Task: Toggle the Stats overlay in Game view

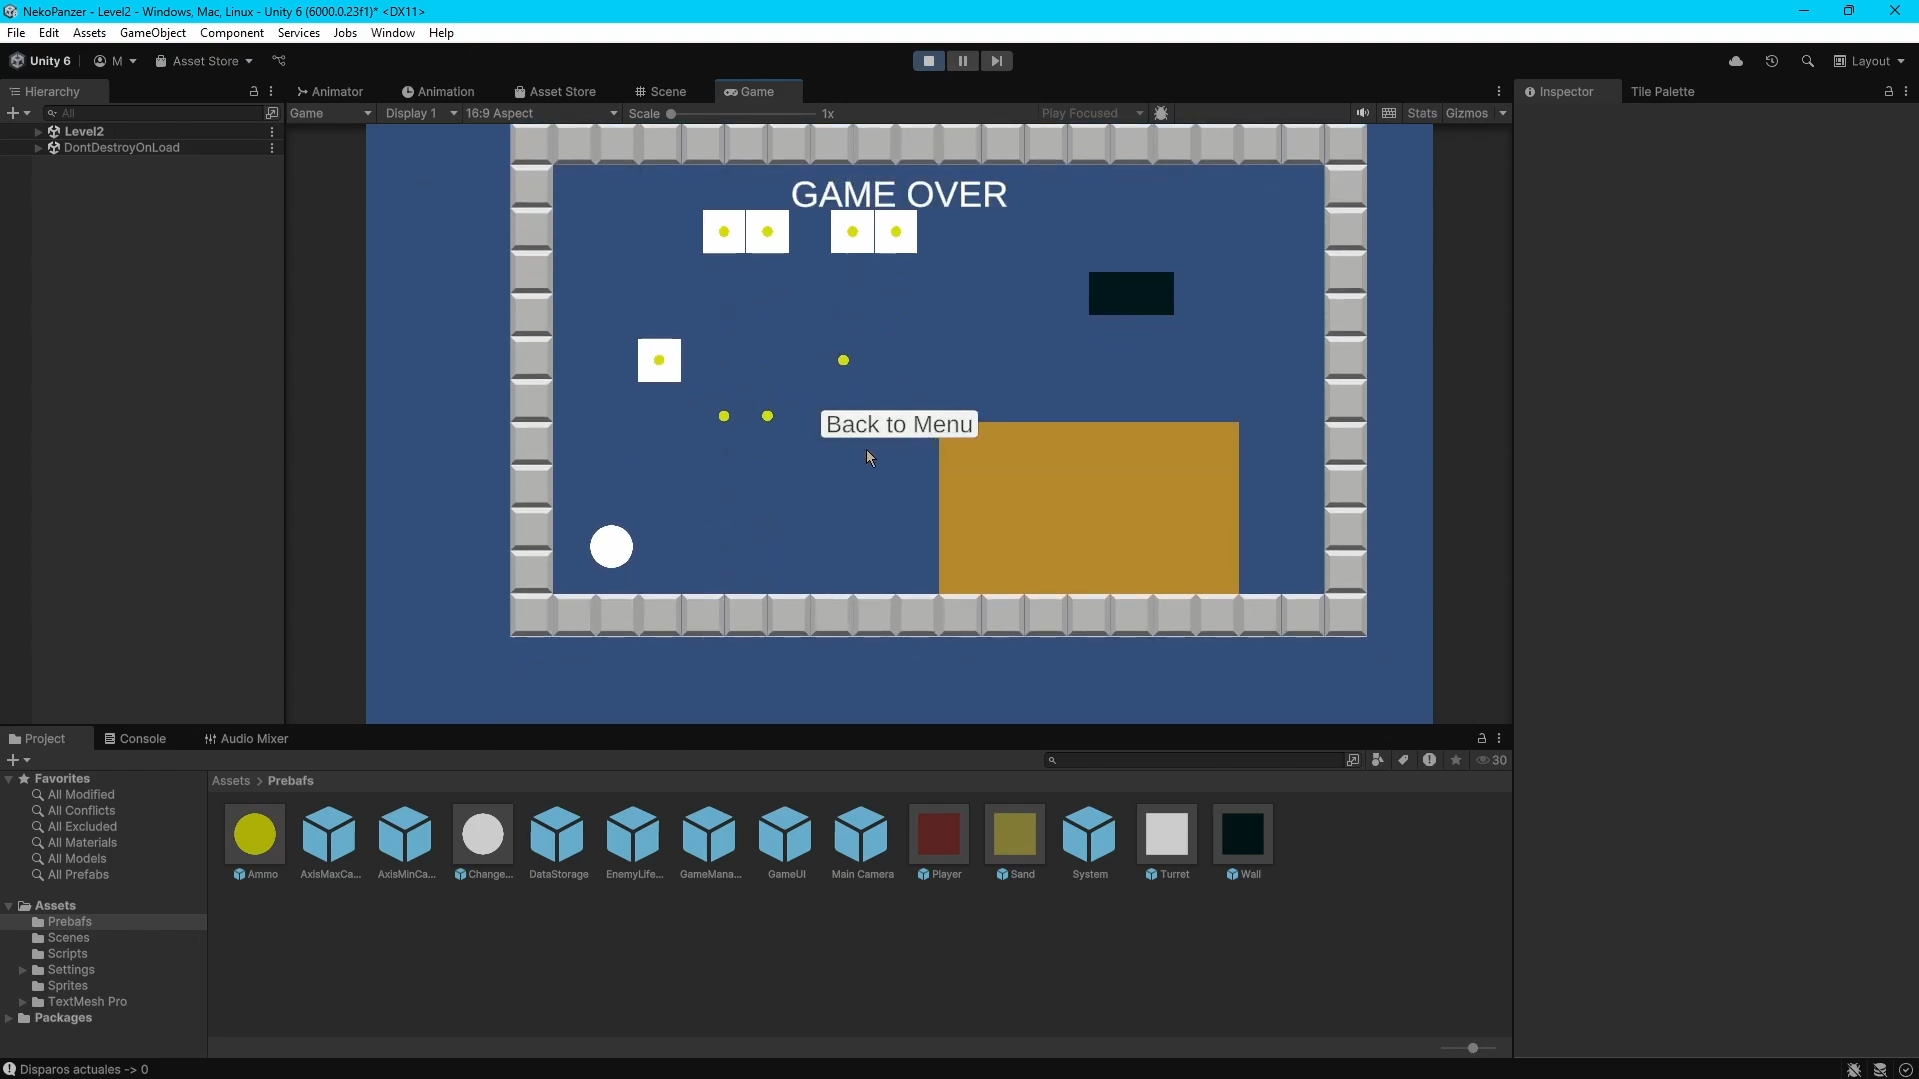Action: point(1421,113)
